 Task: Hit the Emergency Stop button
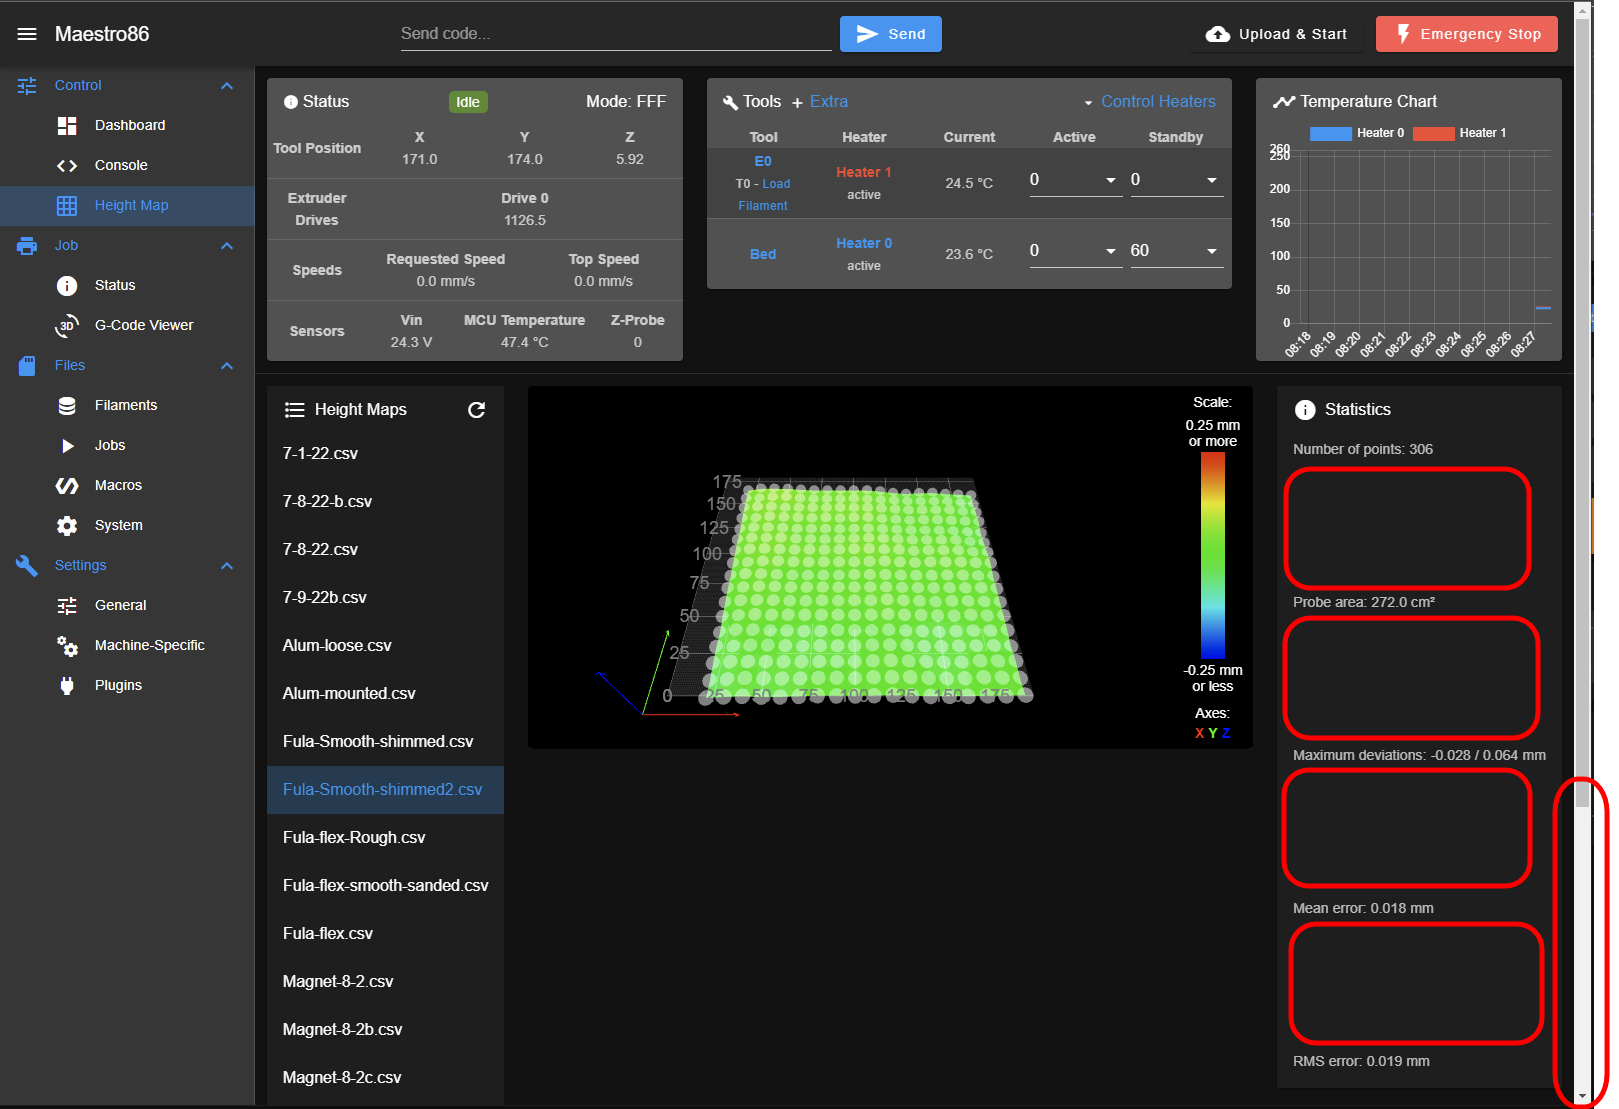pyautogui.click(x=1467, y=34)
